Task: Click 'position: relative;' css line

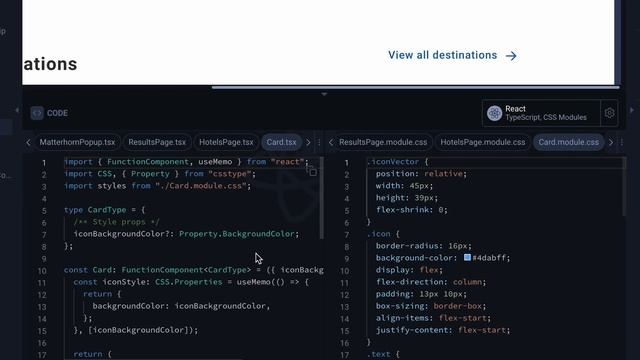Action: [421, 174]
